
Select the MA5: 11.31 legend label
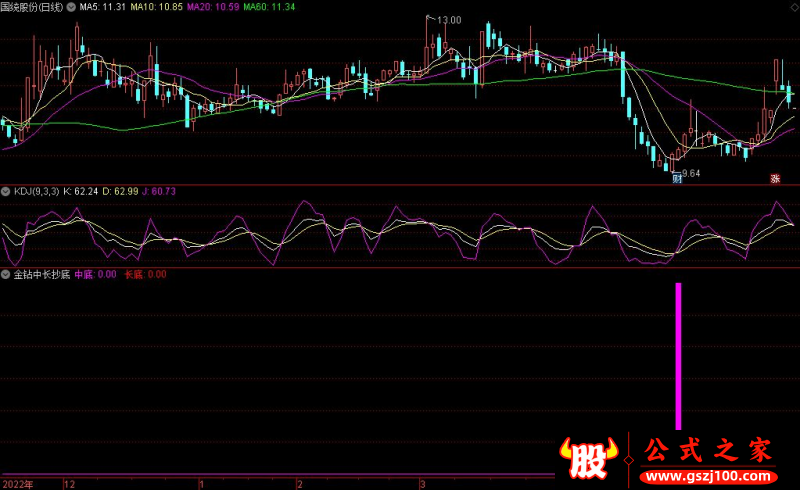click(x=102, y=6)
